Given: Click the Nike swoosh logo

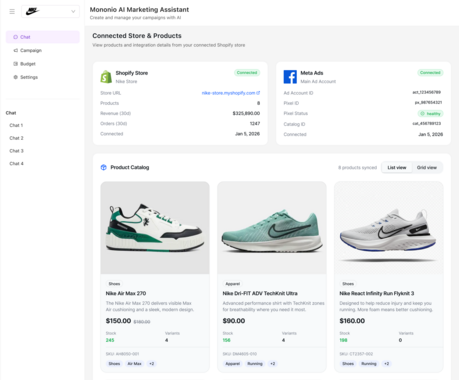Looking at the screenshot, I should point(32,12).
